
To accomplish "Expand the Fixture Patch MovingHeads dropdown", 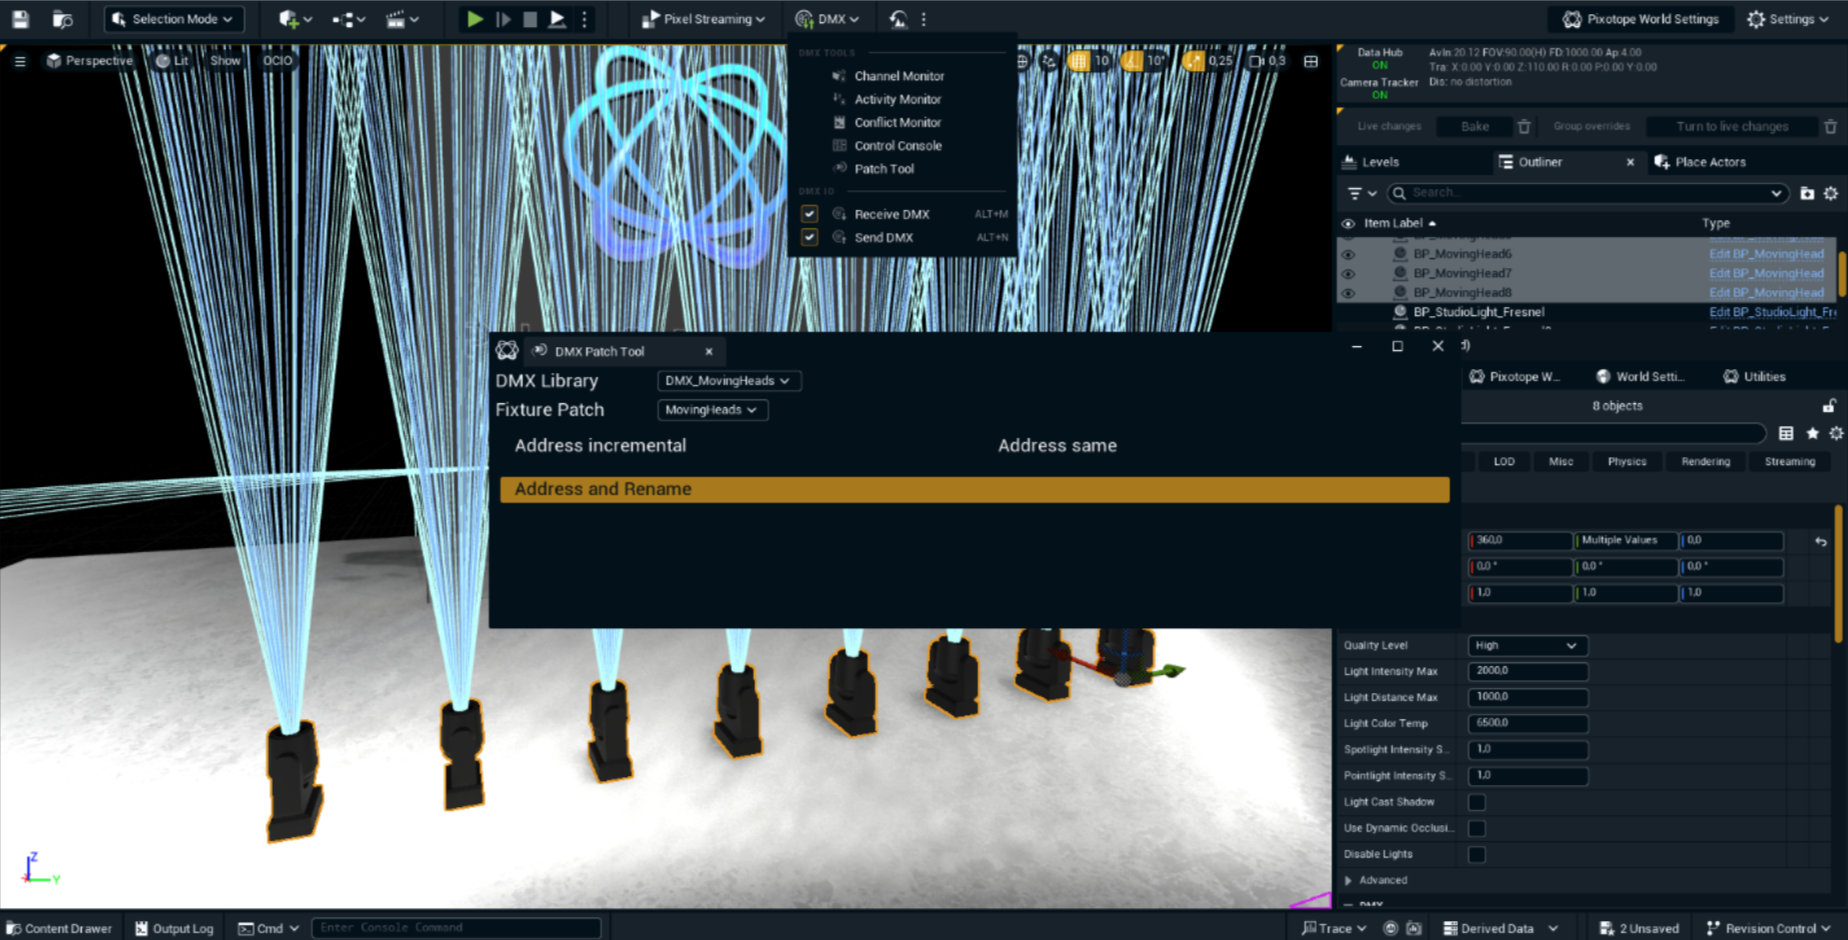I will [x=711, y=410].
